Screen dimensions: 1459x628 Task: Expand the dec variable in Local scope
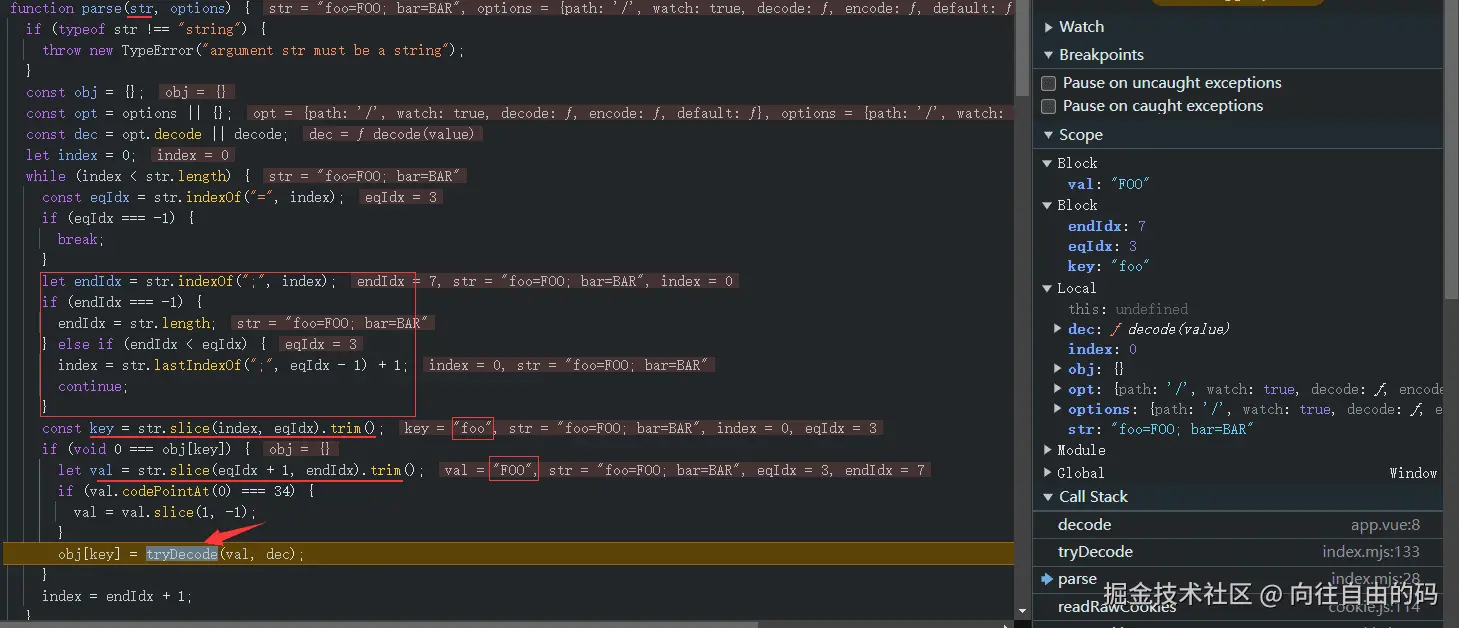point(1057,328)
